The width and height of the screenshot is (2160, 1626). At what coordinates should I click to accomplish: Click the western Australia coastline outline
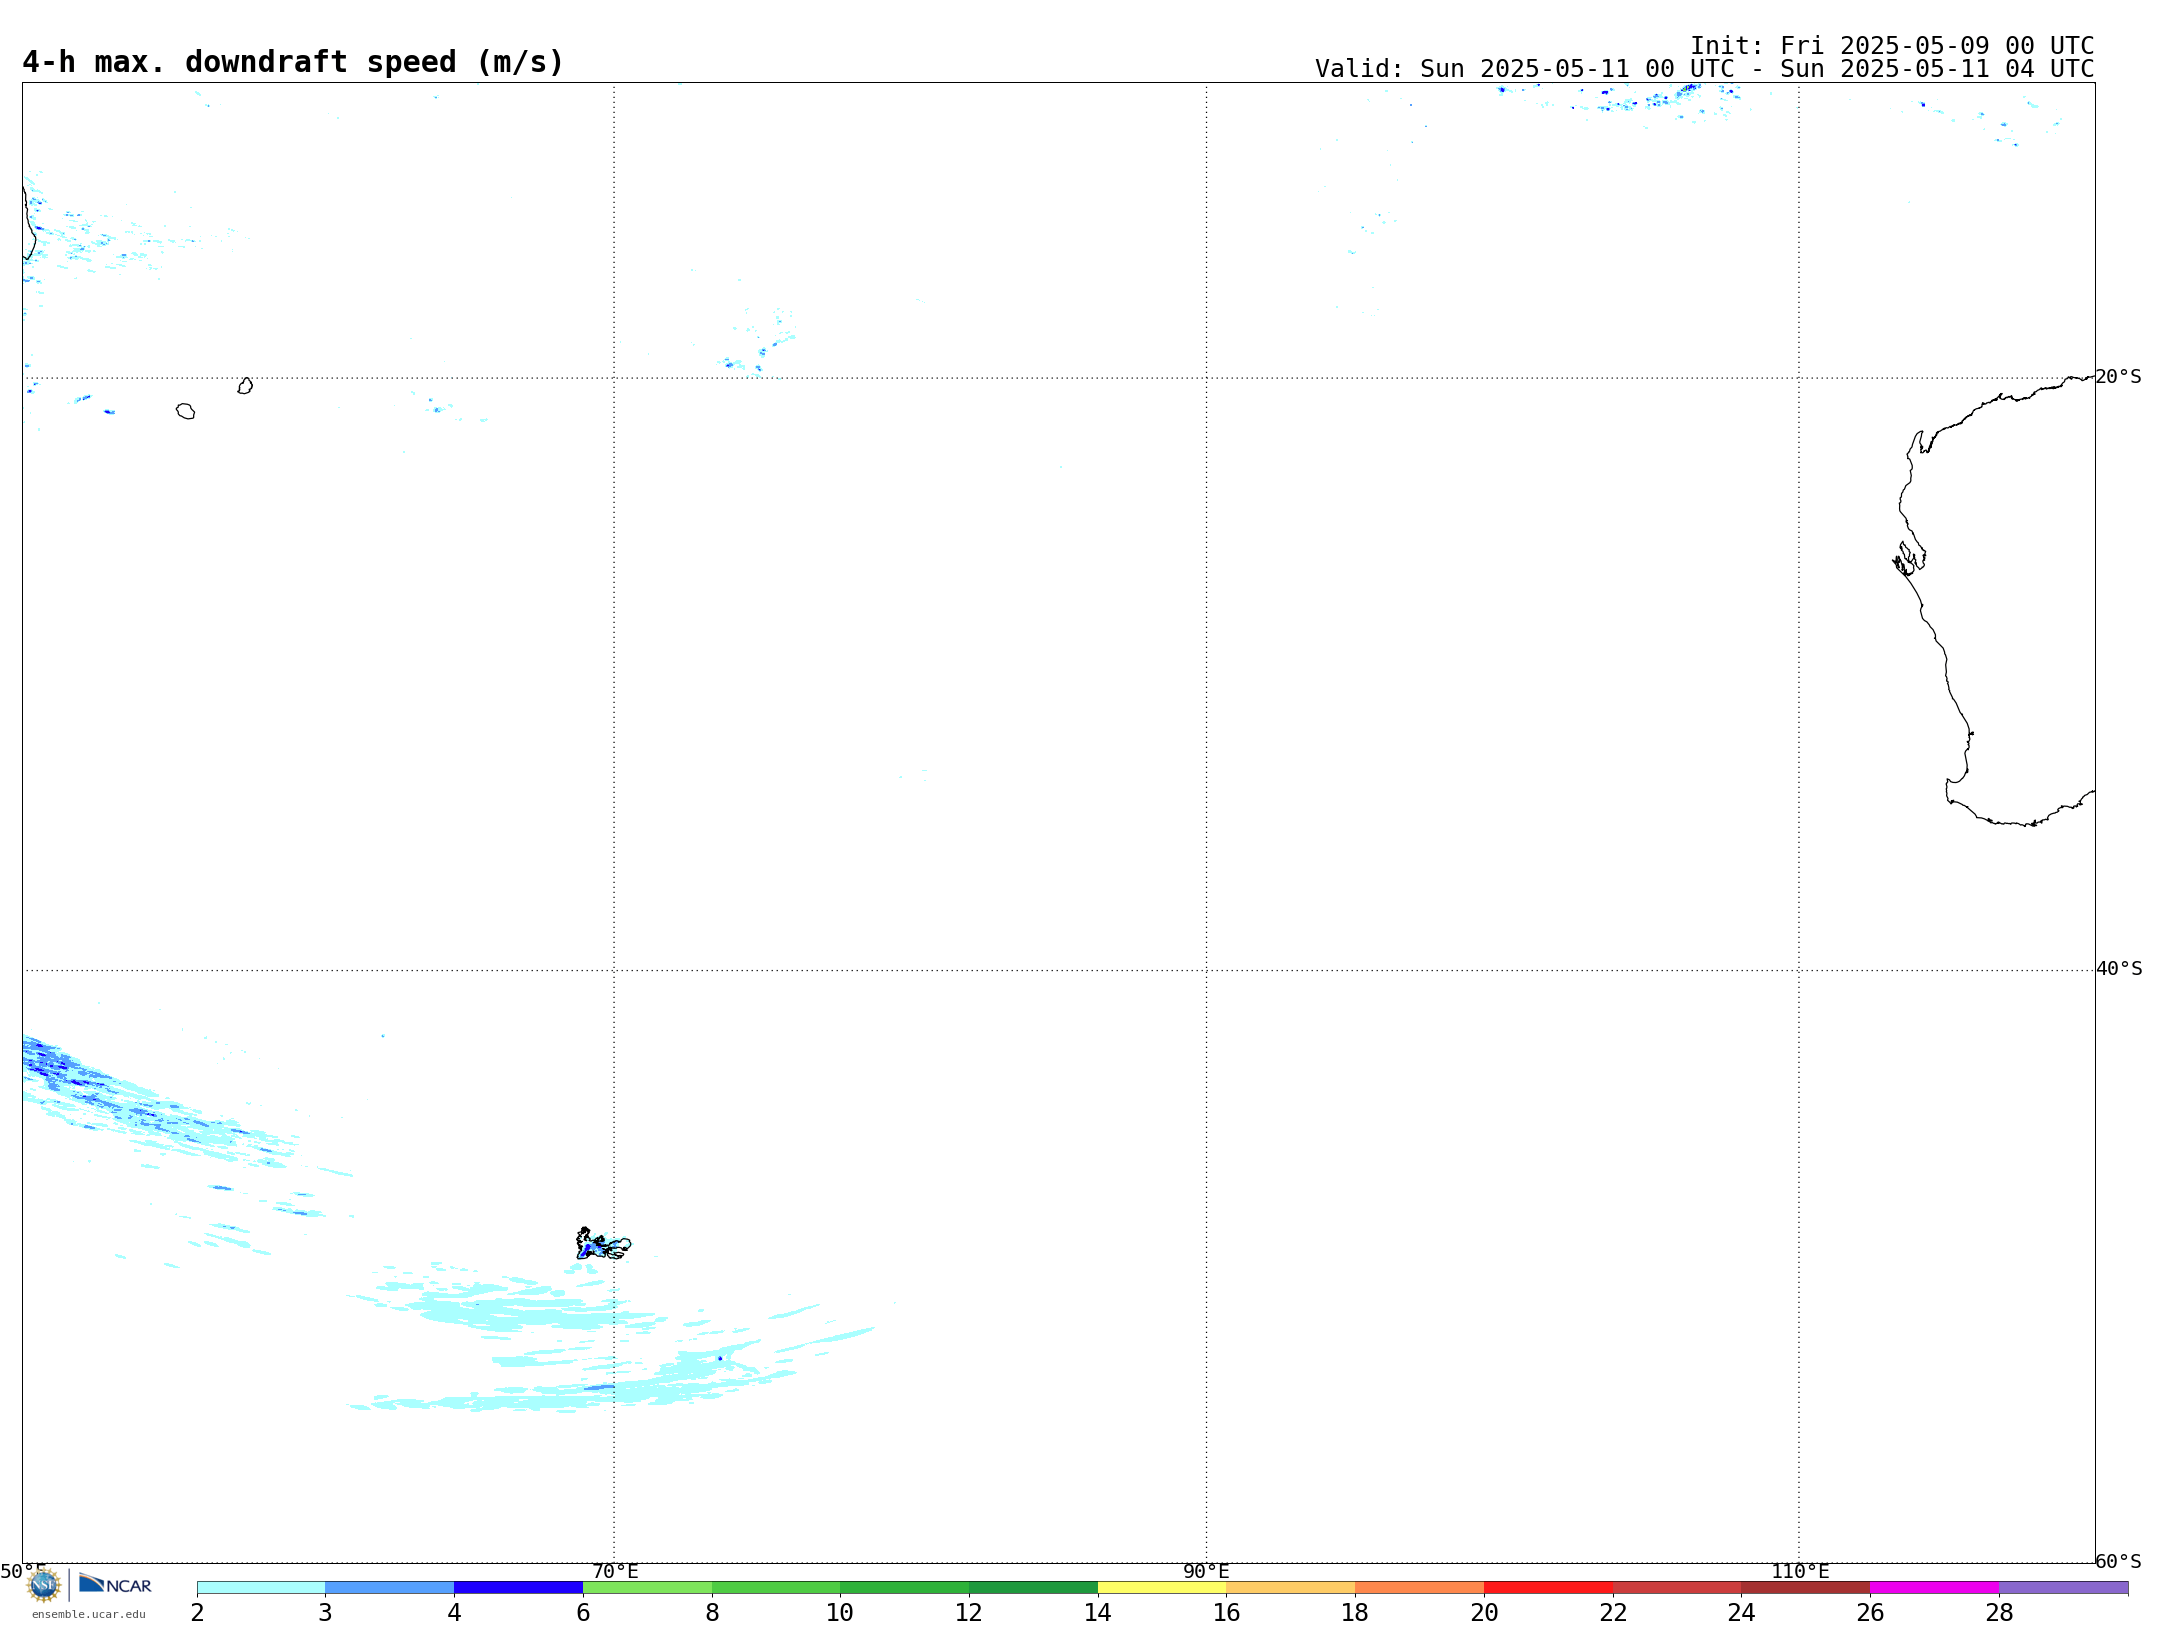coord(1995,600)
